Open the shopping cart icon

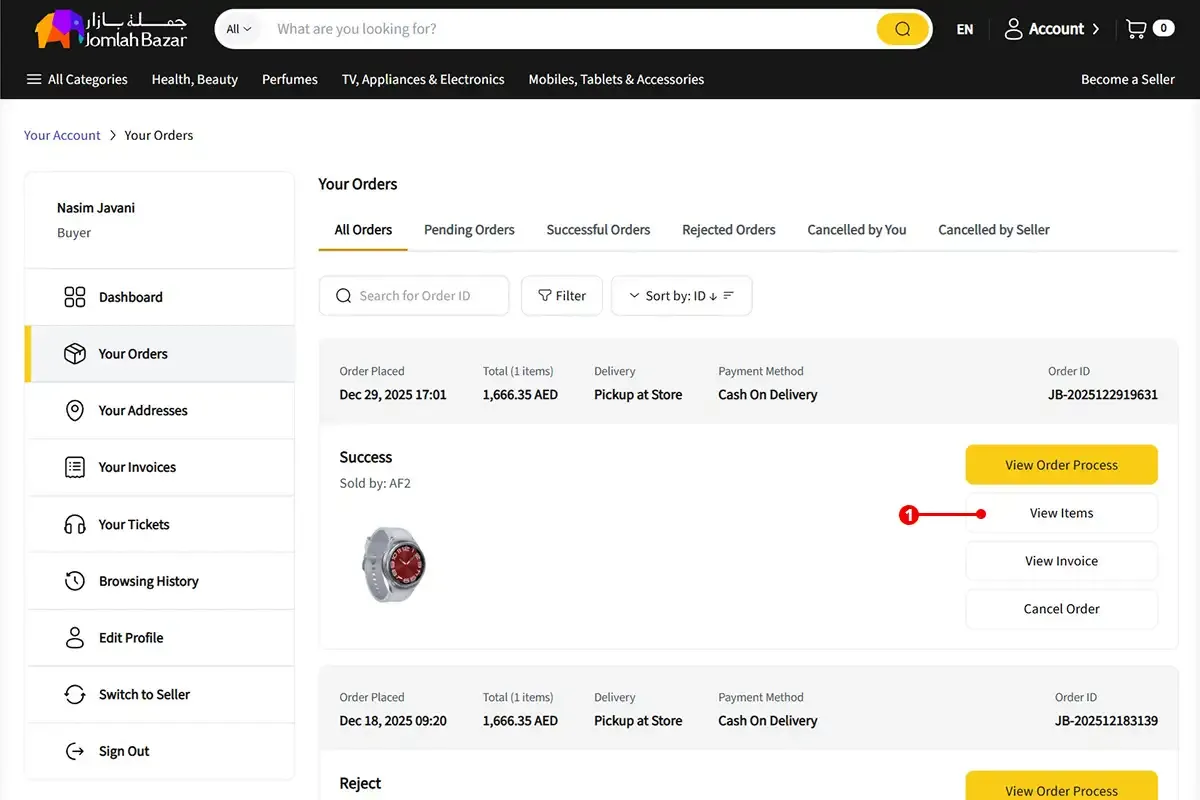click(1136, 29)
